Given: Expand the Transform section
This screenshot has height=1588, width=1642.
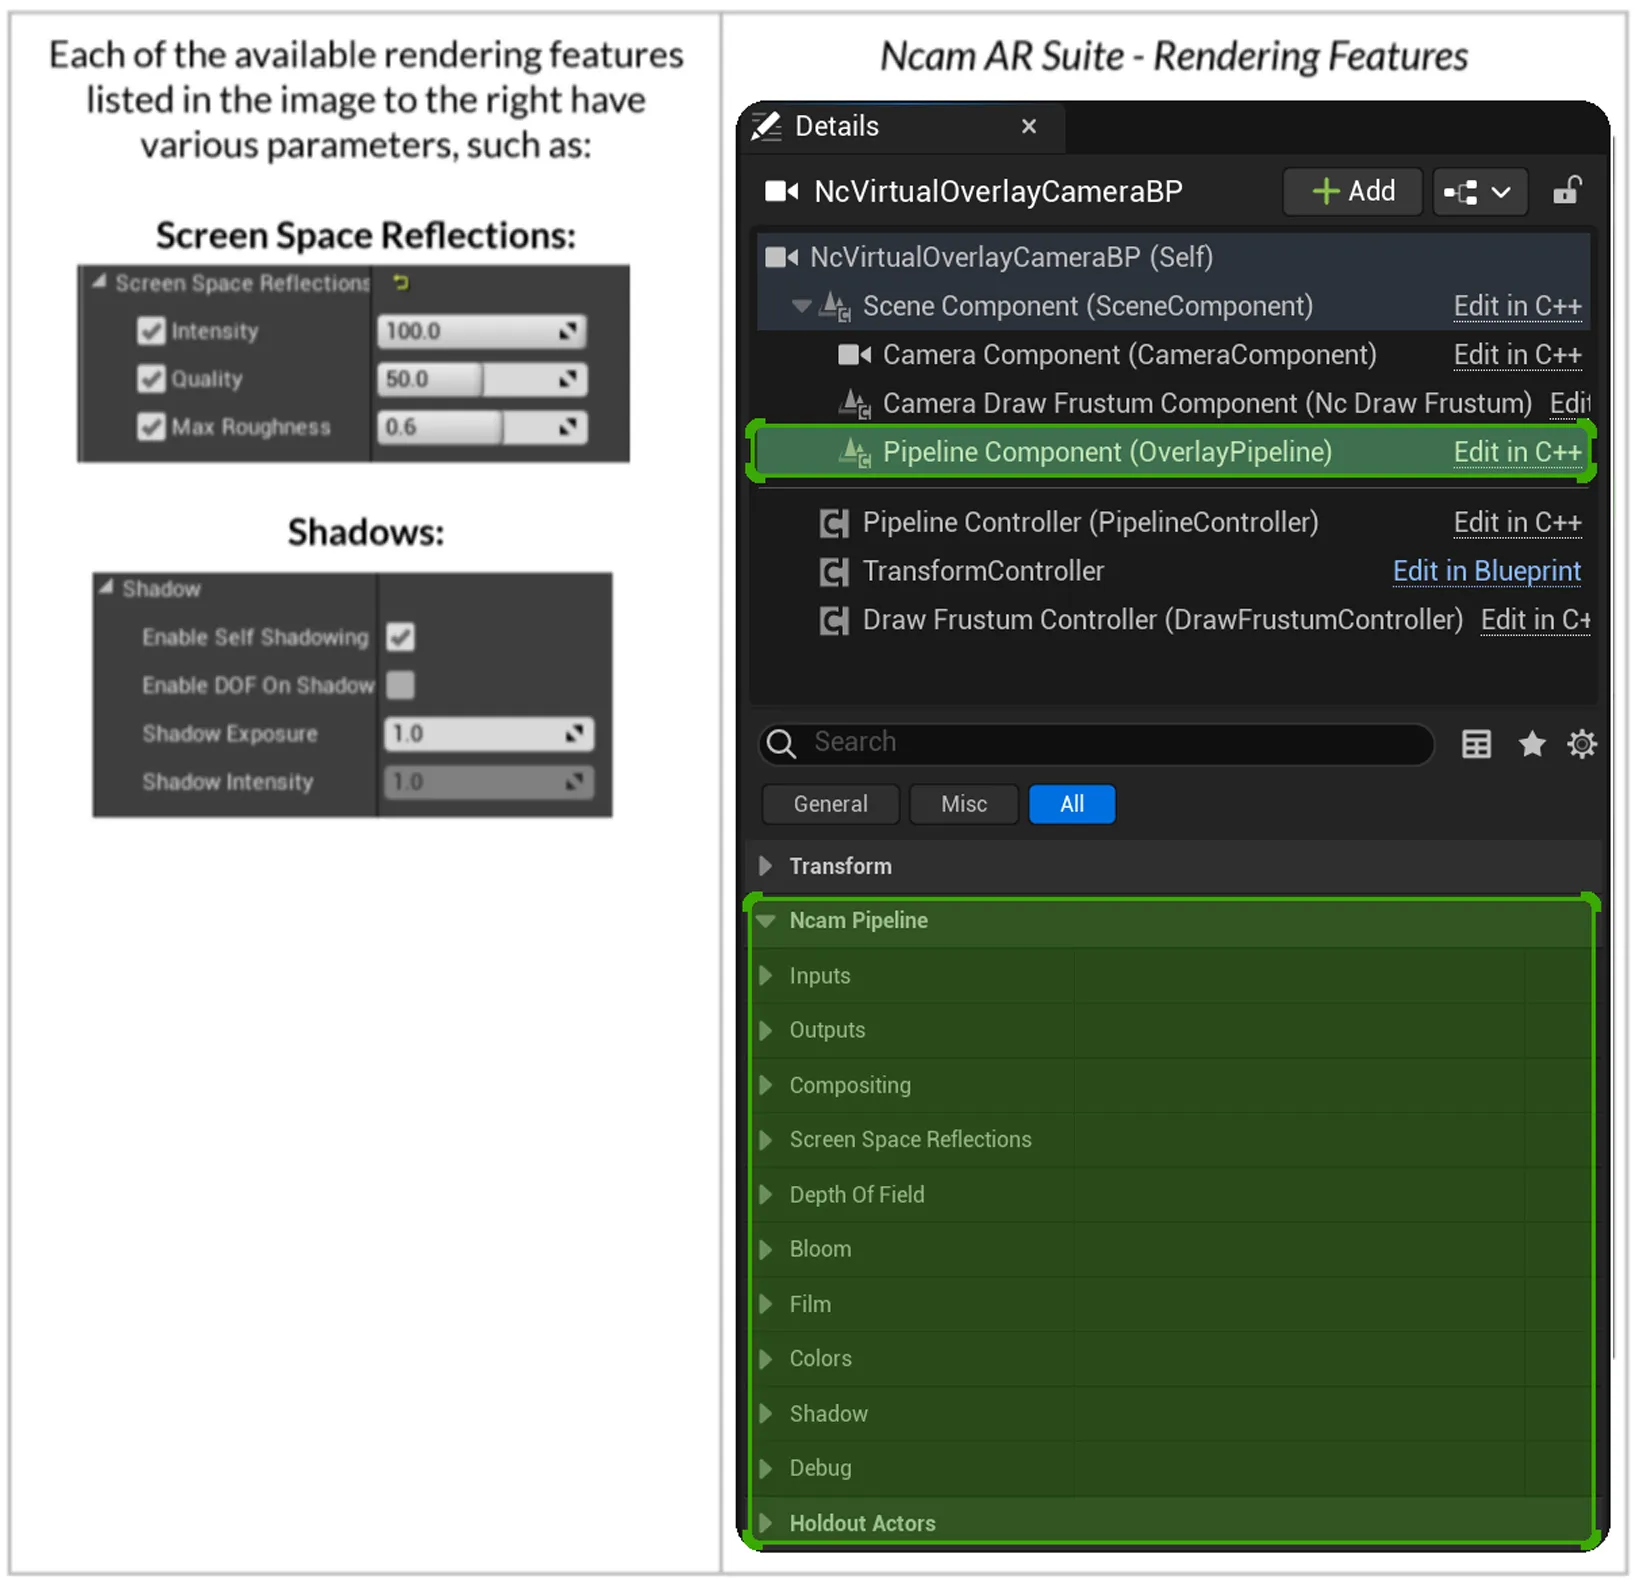Looking at the screenshot, I should pos(766,866).
